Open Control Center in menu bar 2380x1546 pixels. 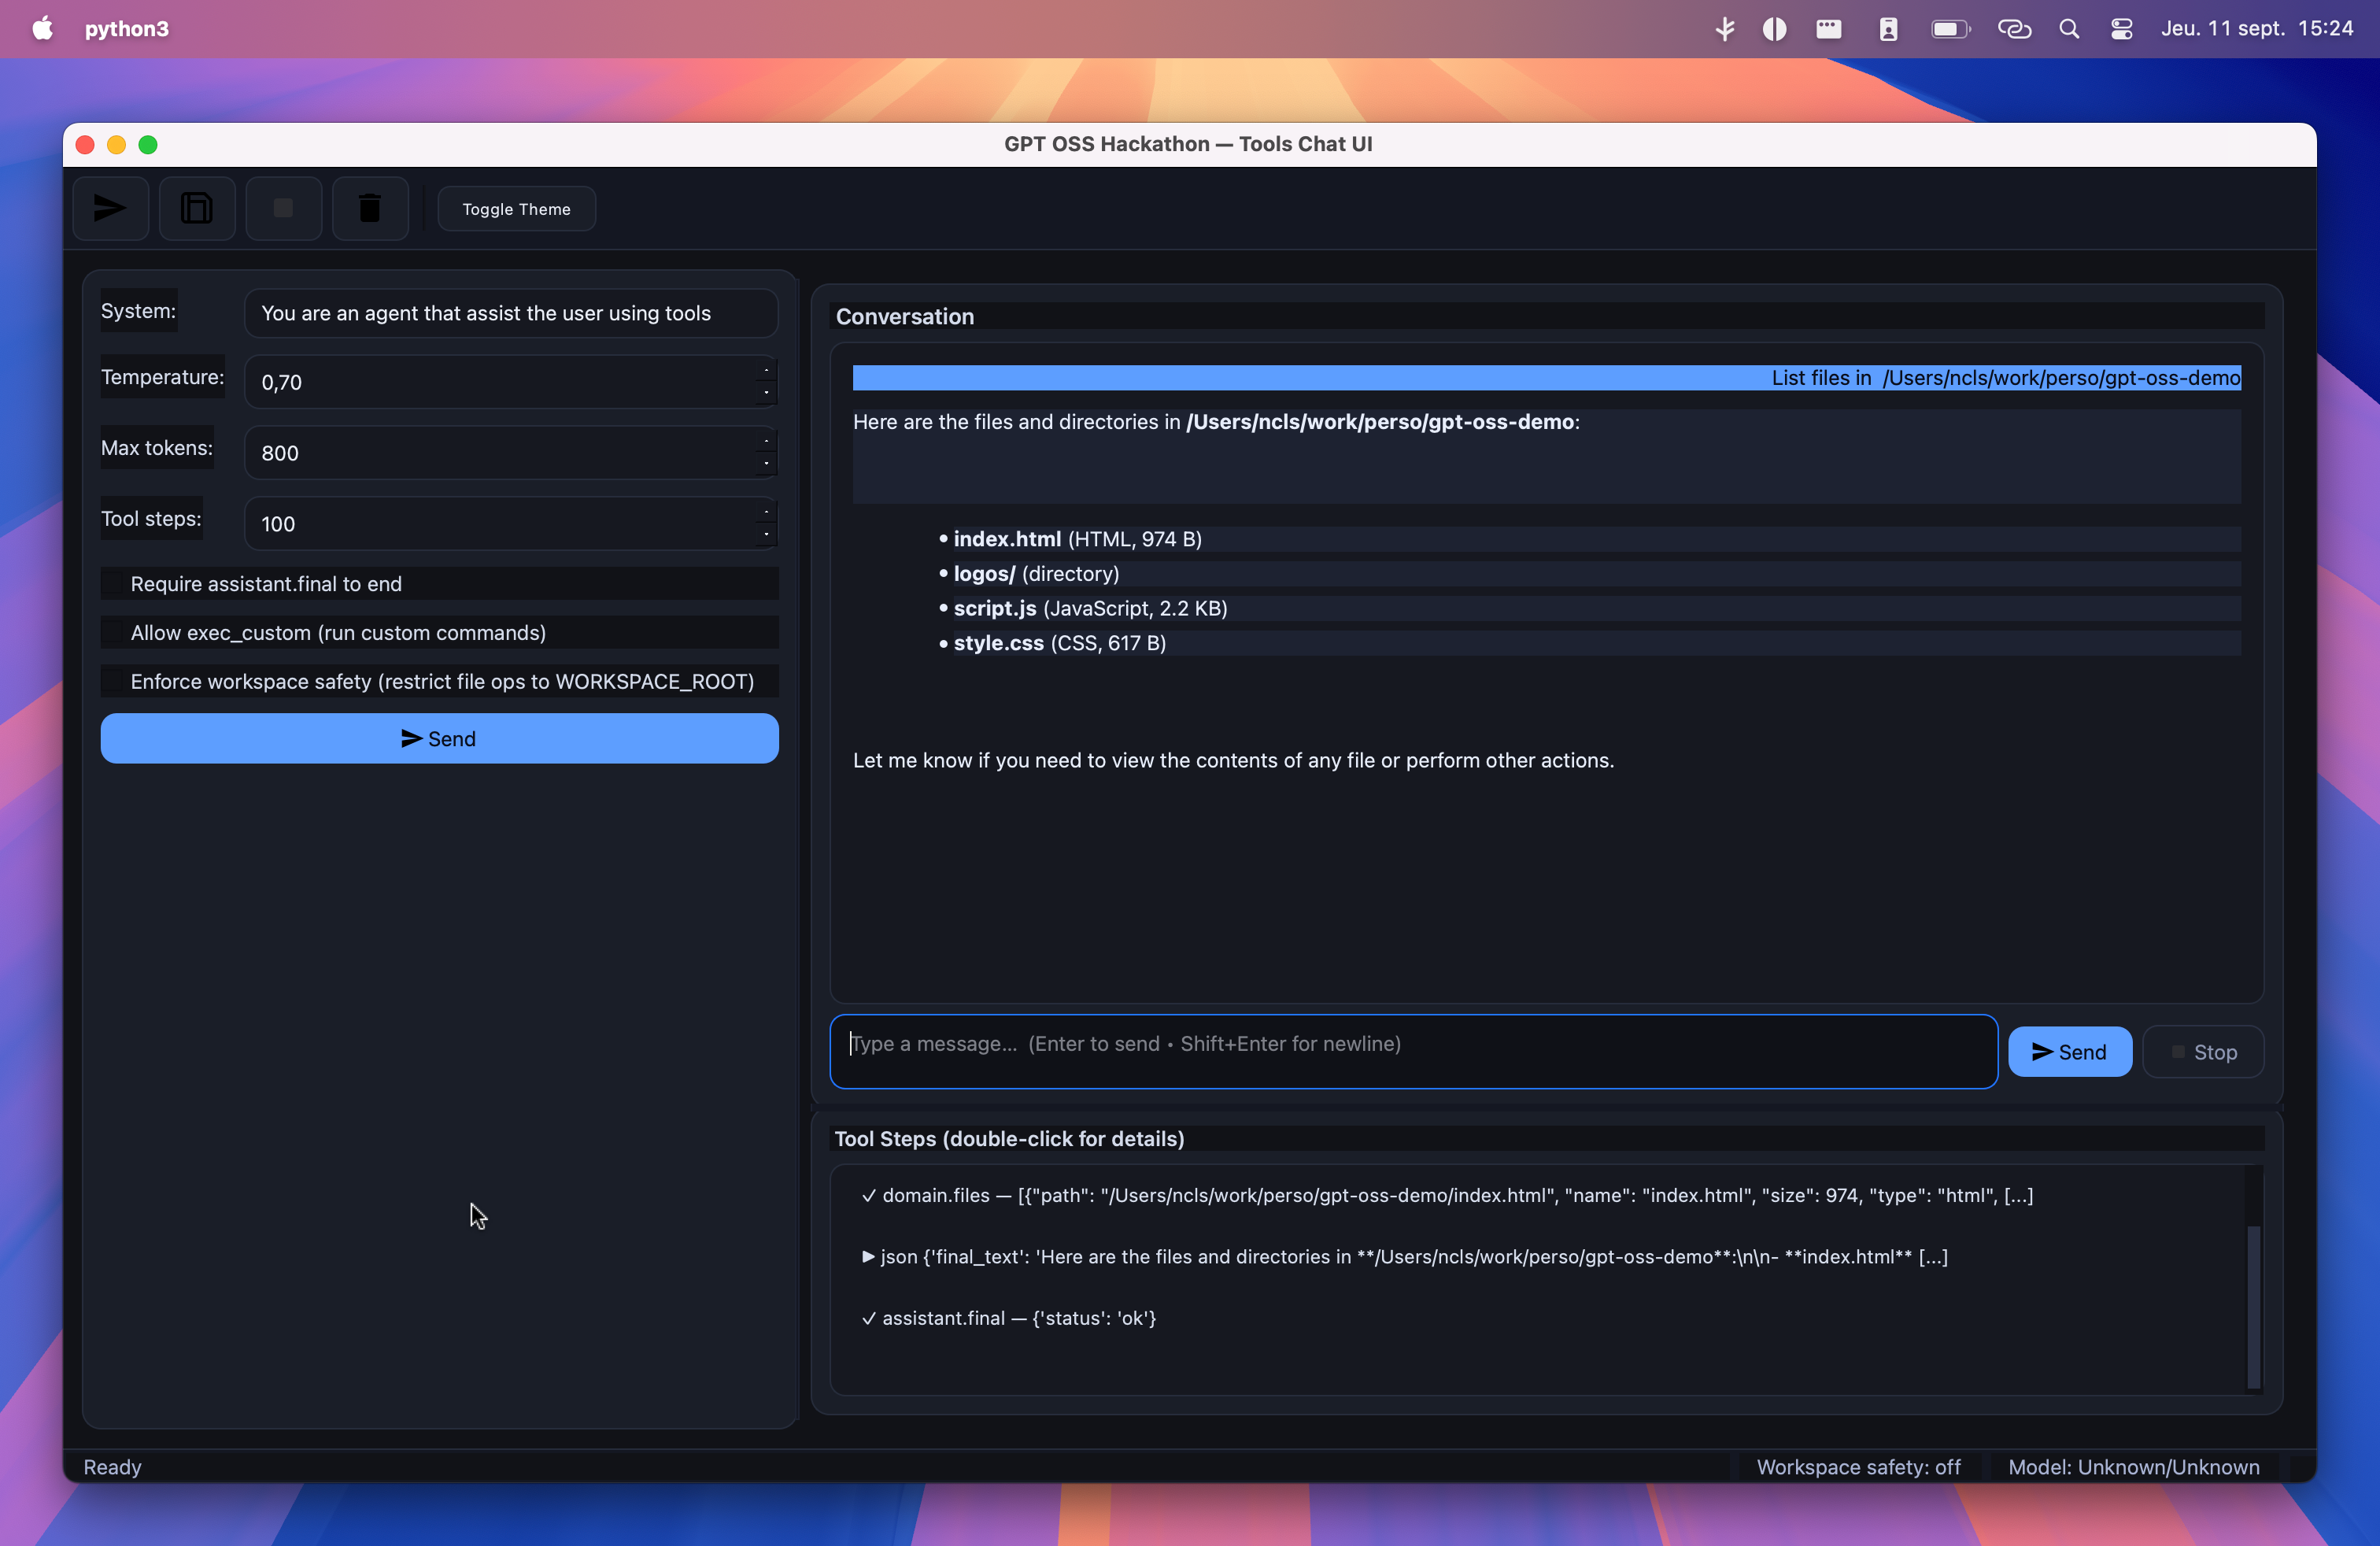click(x=2121, y=28)
